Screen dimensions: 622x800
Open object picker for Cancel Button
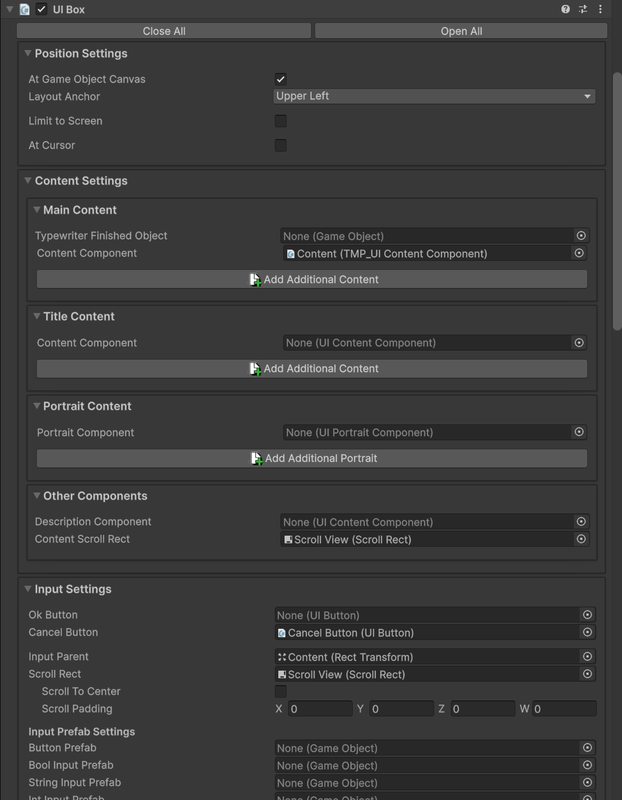[587, 633]
